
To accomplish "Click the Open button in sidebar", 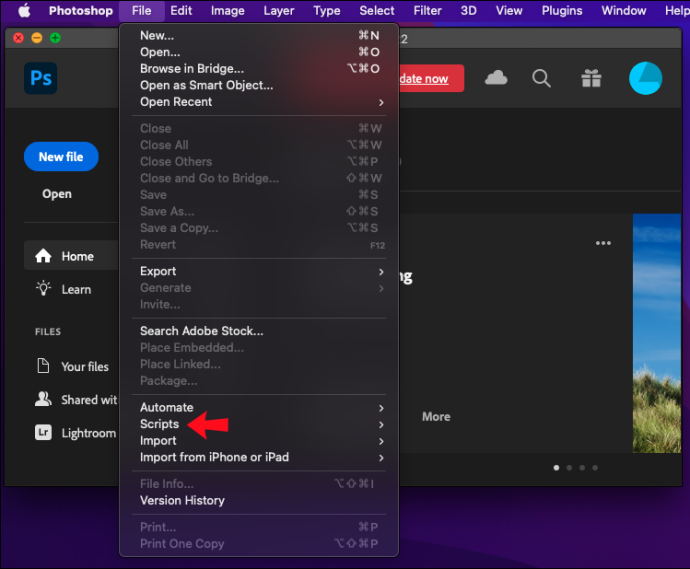I will [57, 194].
